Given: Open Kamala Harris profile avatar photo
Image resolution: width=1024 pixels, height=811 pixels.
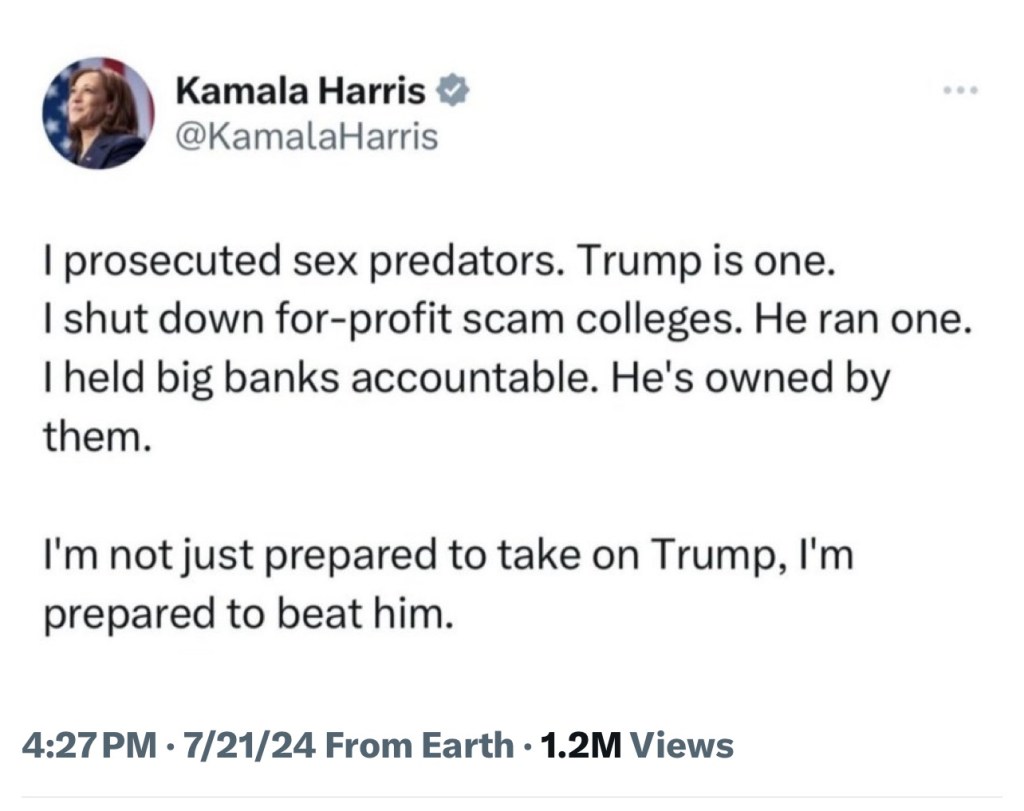Looking at the screenshot, I should coord(97,112).
